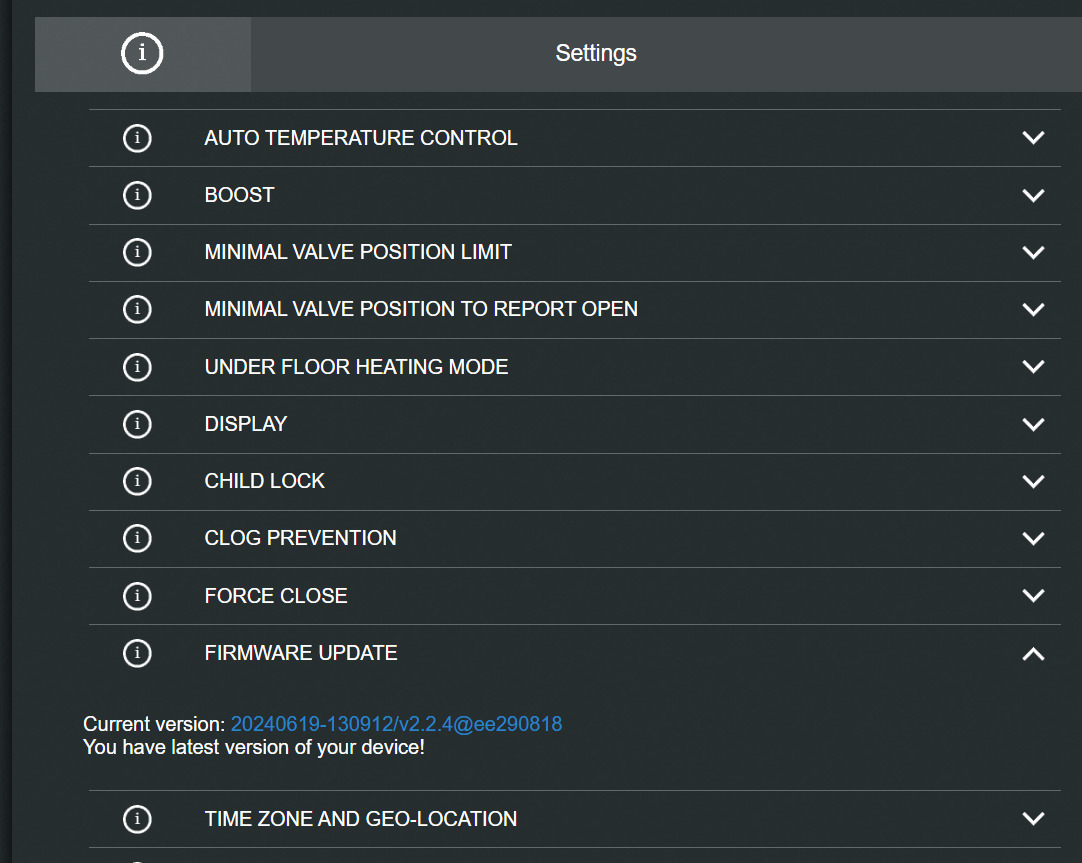
Task: Click the Child Lock section label
Action: [x=265, y=481]
